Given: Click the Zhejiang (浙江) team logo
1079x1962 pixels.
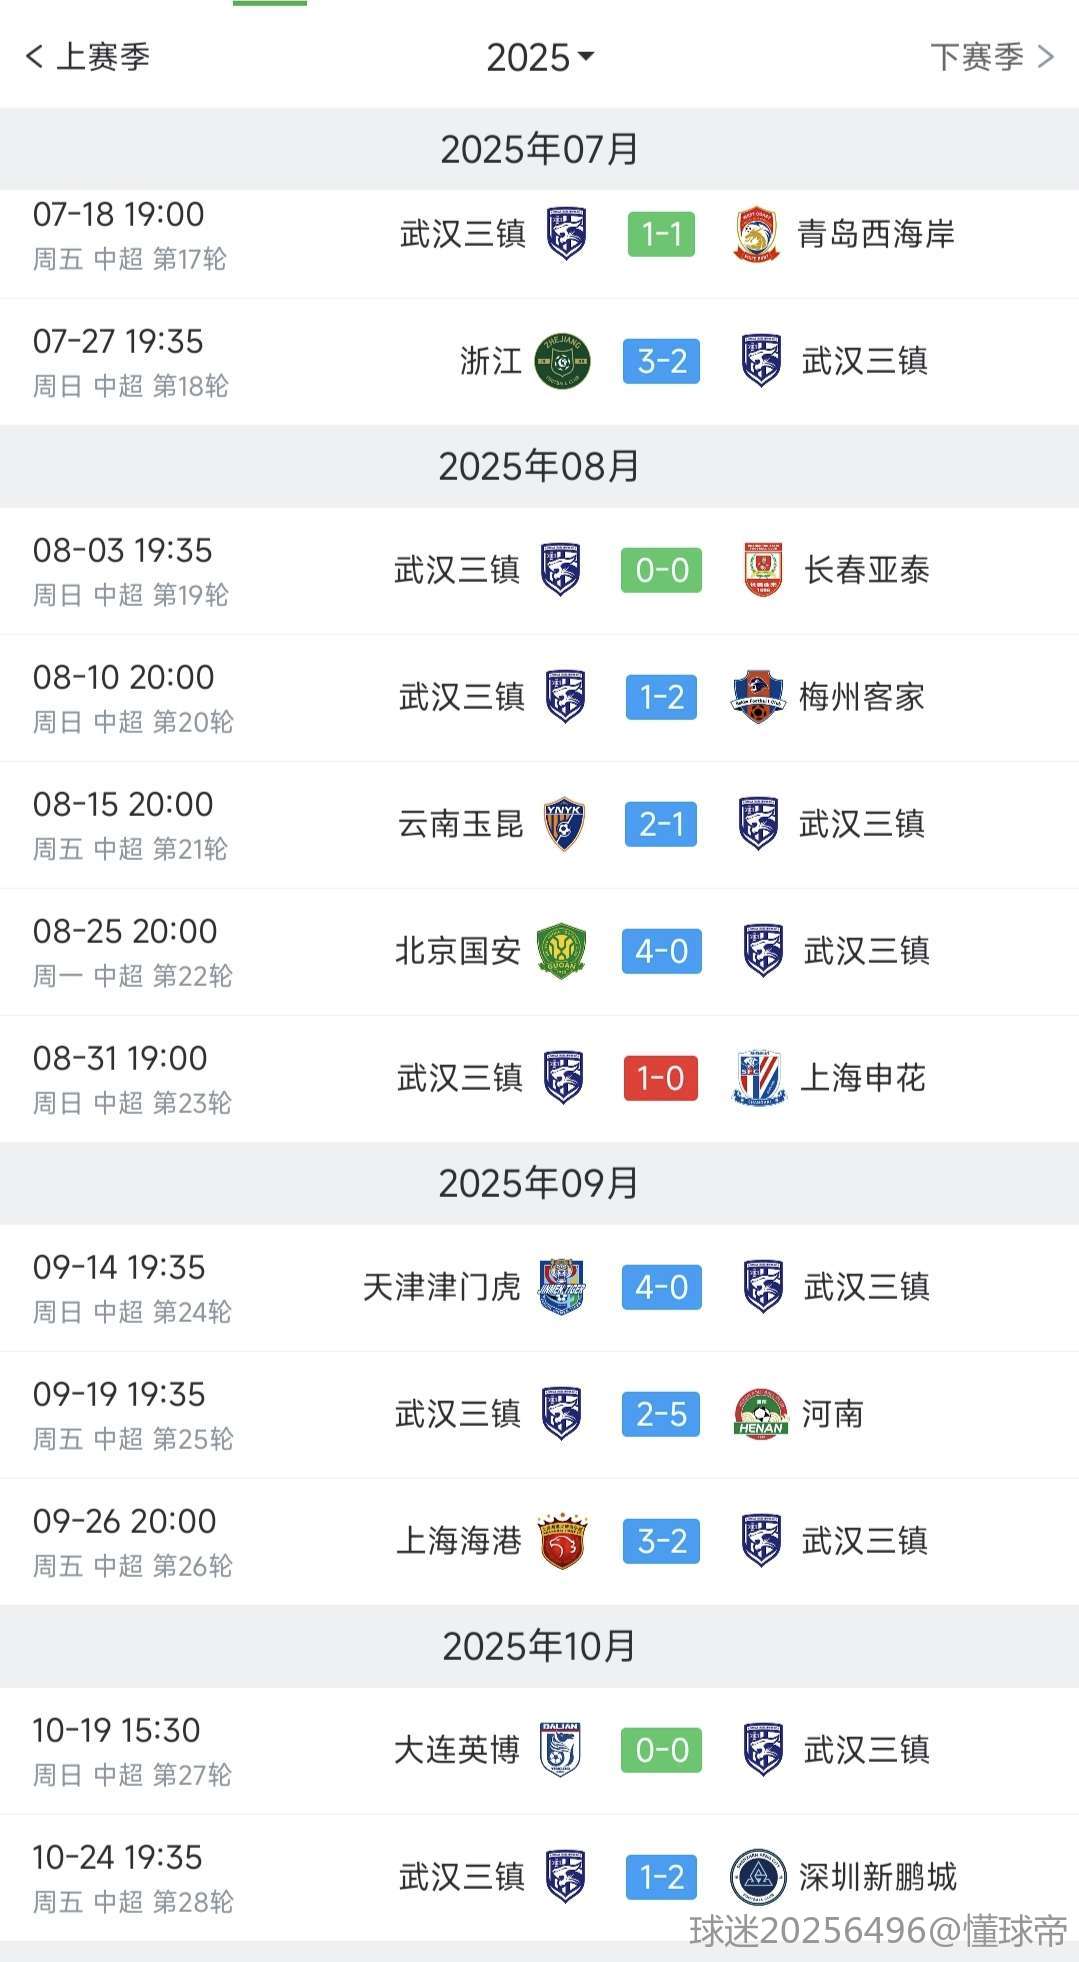Looking at the screenshot, I should point(562,361).
